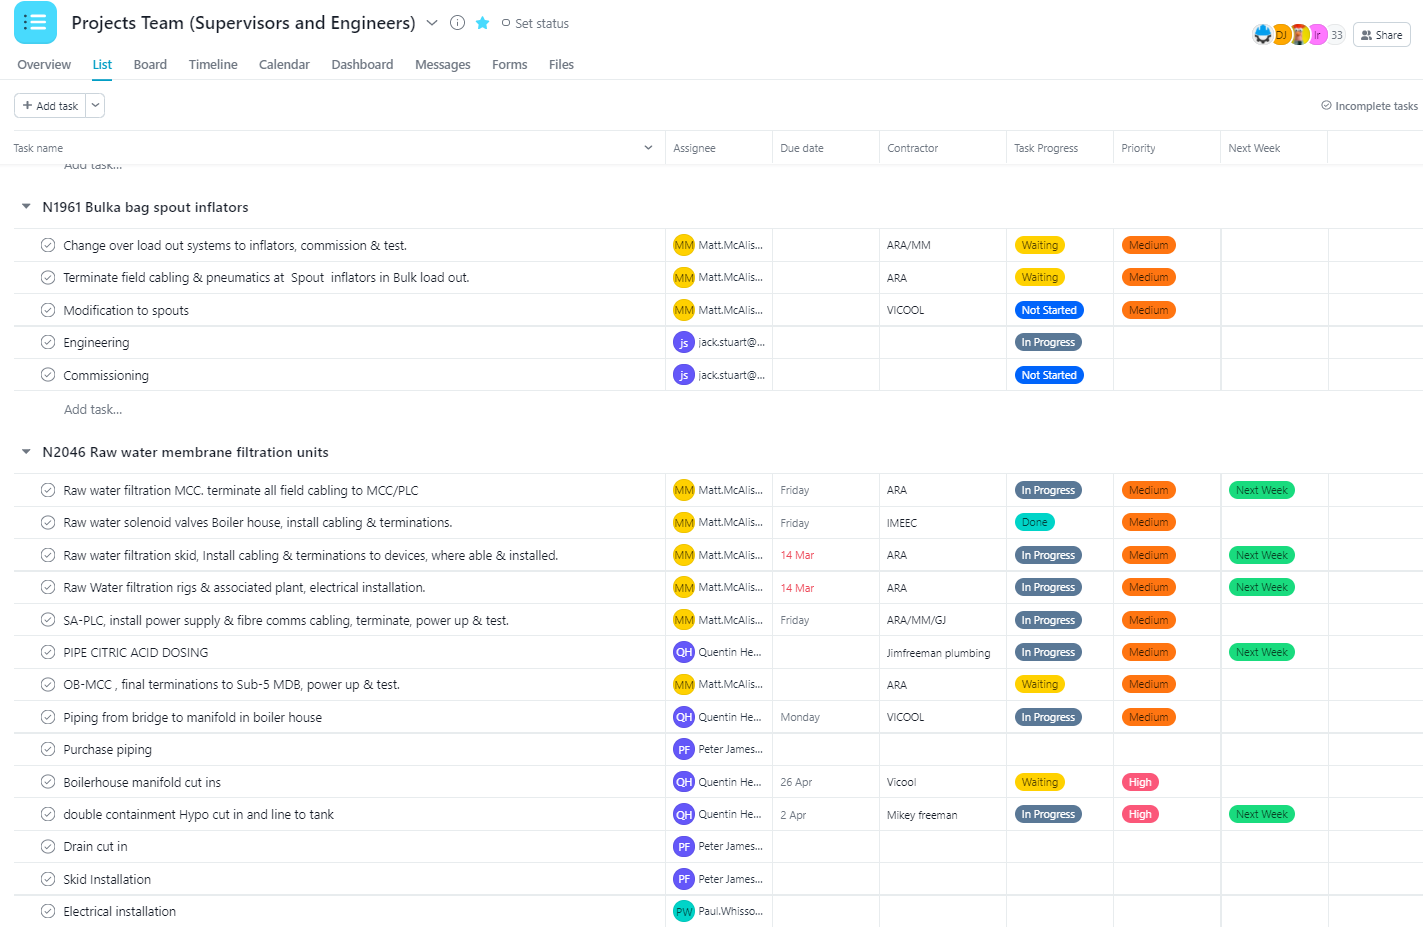
Task: Click jack.stuart's avatar on the Commissioning task
Action: (684, 374)
